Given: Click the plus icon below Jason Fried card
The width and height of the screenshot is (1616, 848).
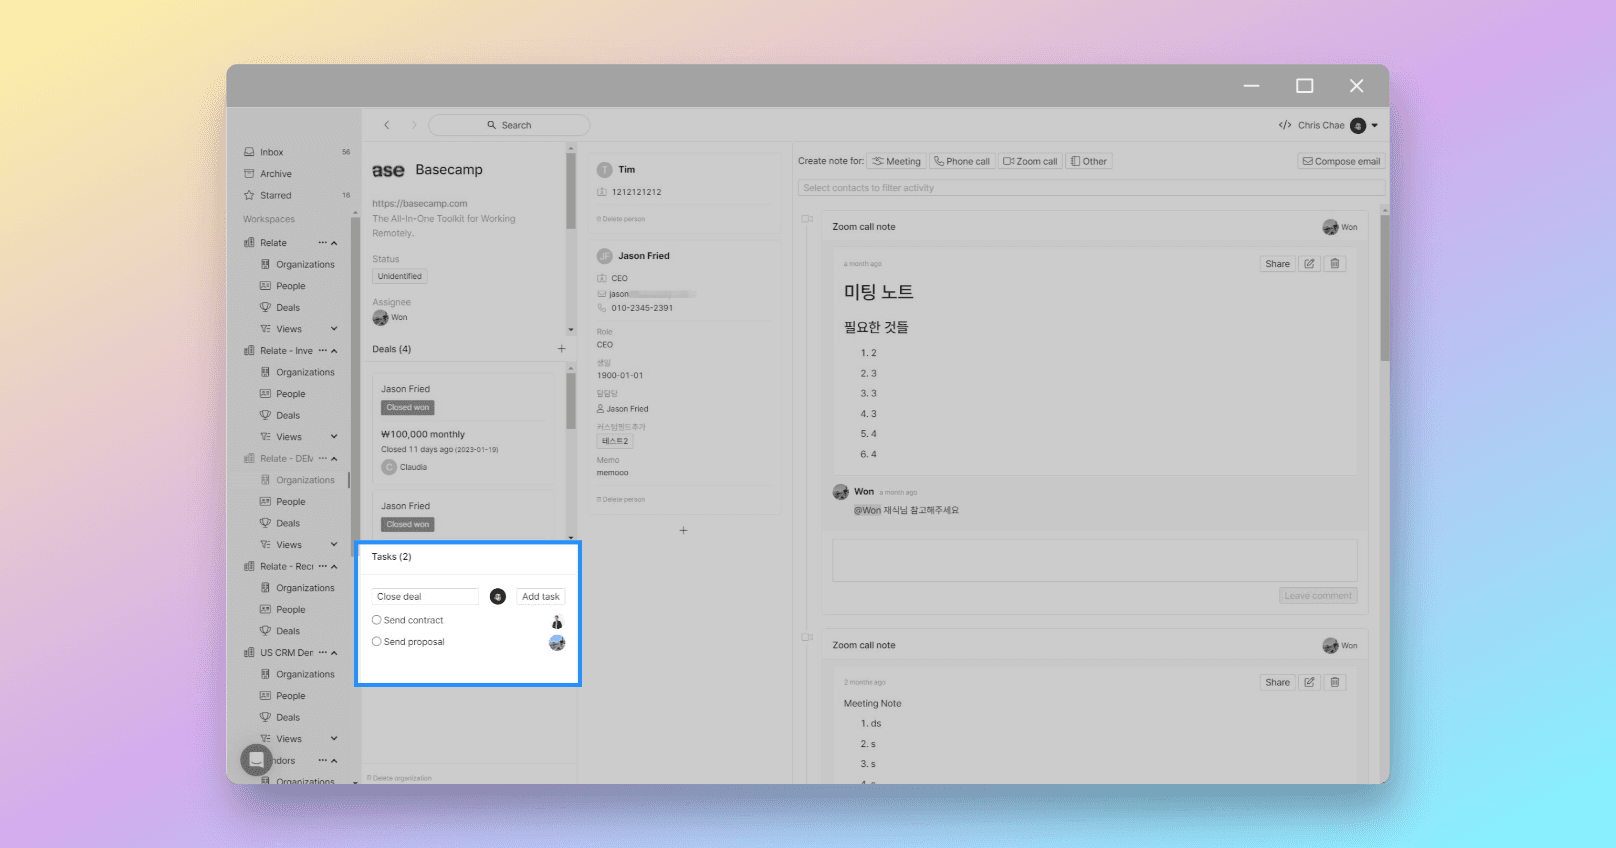Looking at the screenshot, I should coord(683,530).
